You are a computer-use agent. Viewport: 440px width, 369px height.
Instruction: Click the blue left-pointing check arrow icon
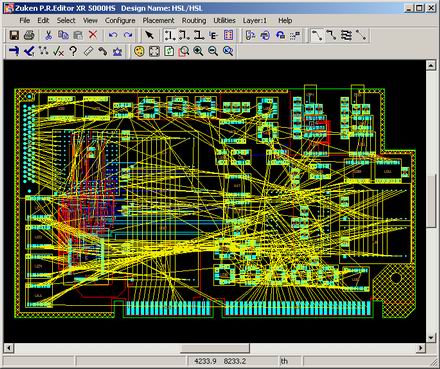(x=29, y=51)
